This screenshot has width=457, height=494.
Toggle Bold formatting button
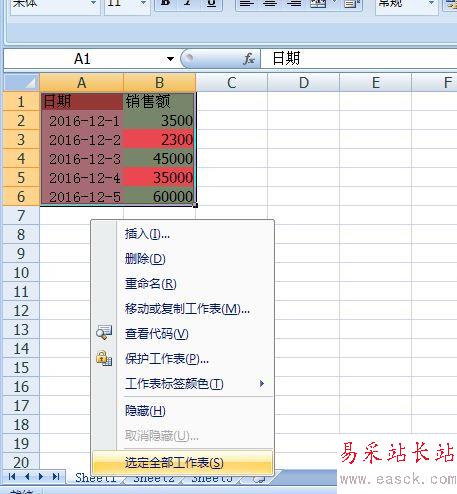tap(166, 3)
